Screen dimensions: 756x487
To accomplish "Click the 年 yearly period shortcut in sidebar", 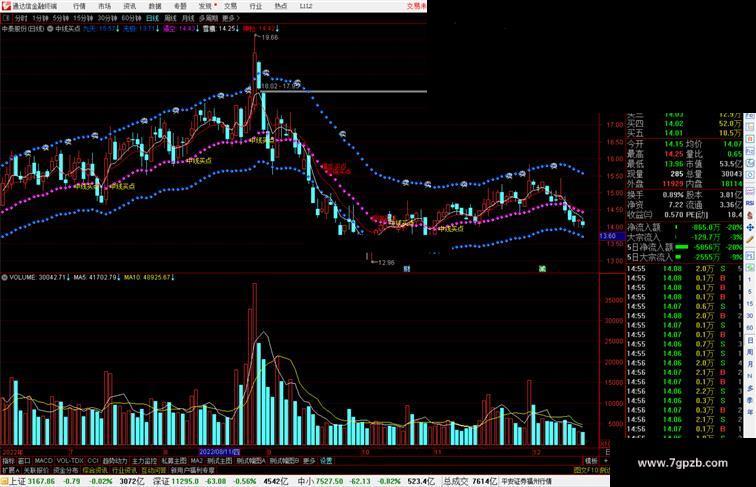I will tap(750, 412).
